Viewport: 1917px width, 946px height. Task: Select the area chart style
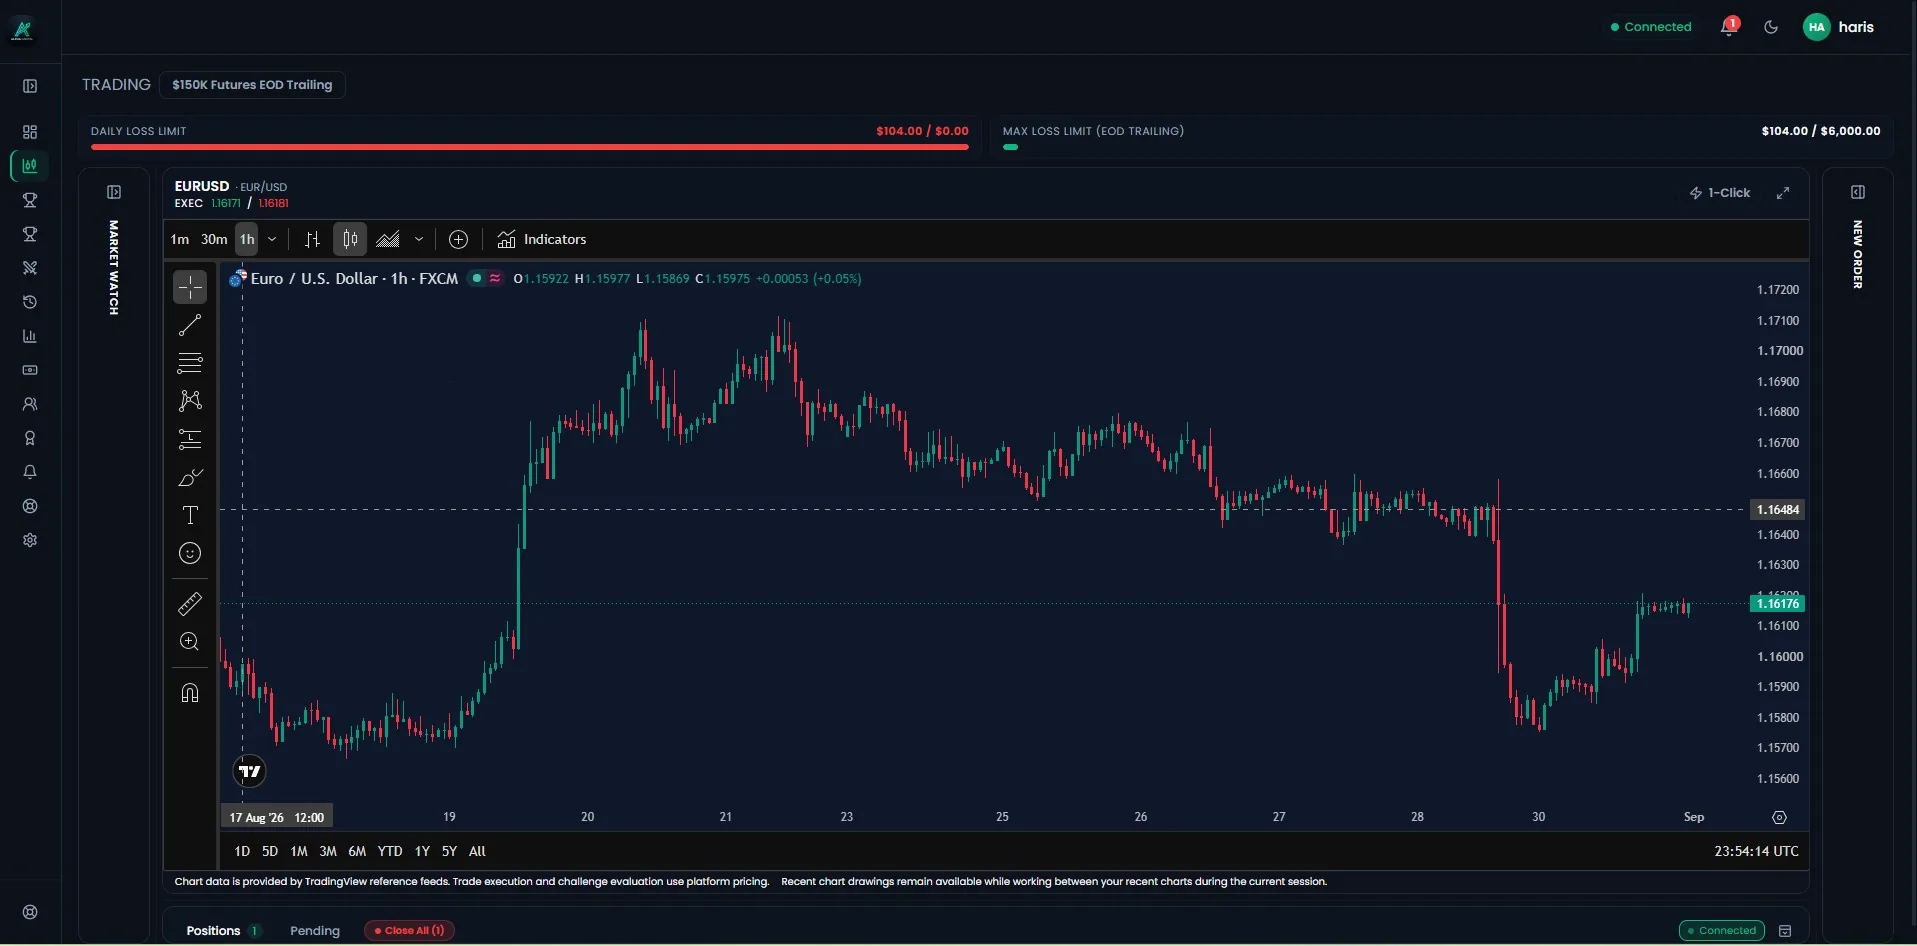click(388, 239)
